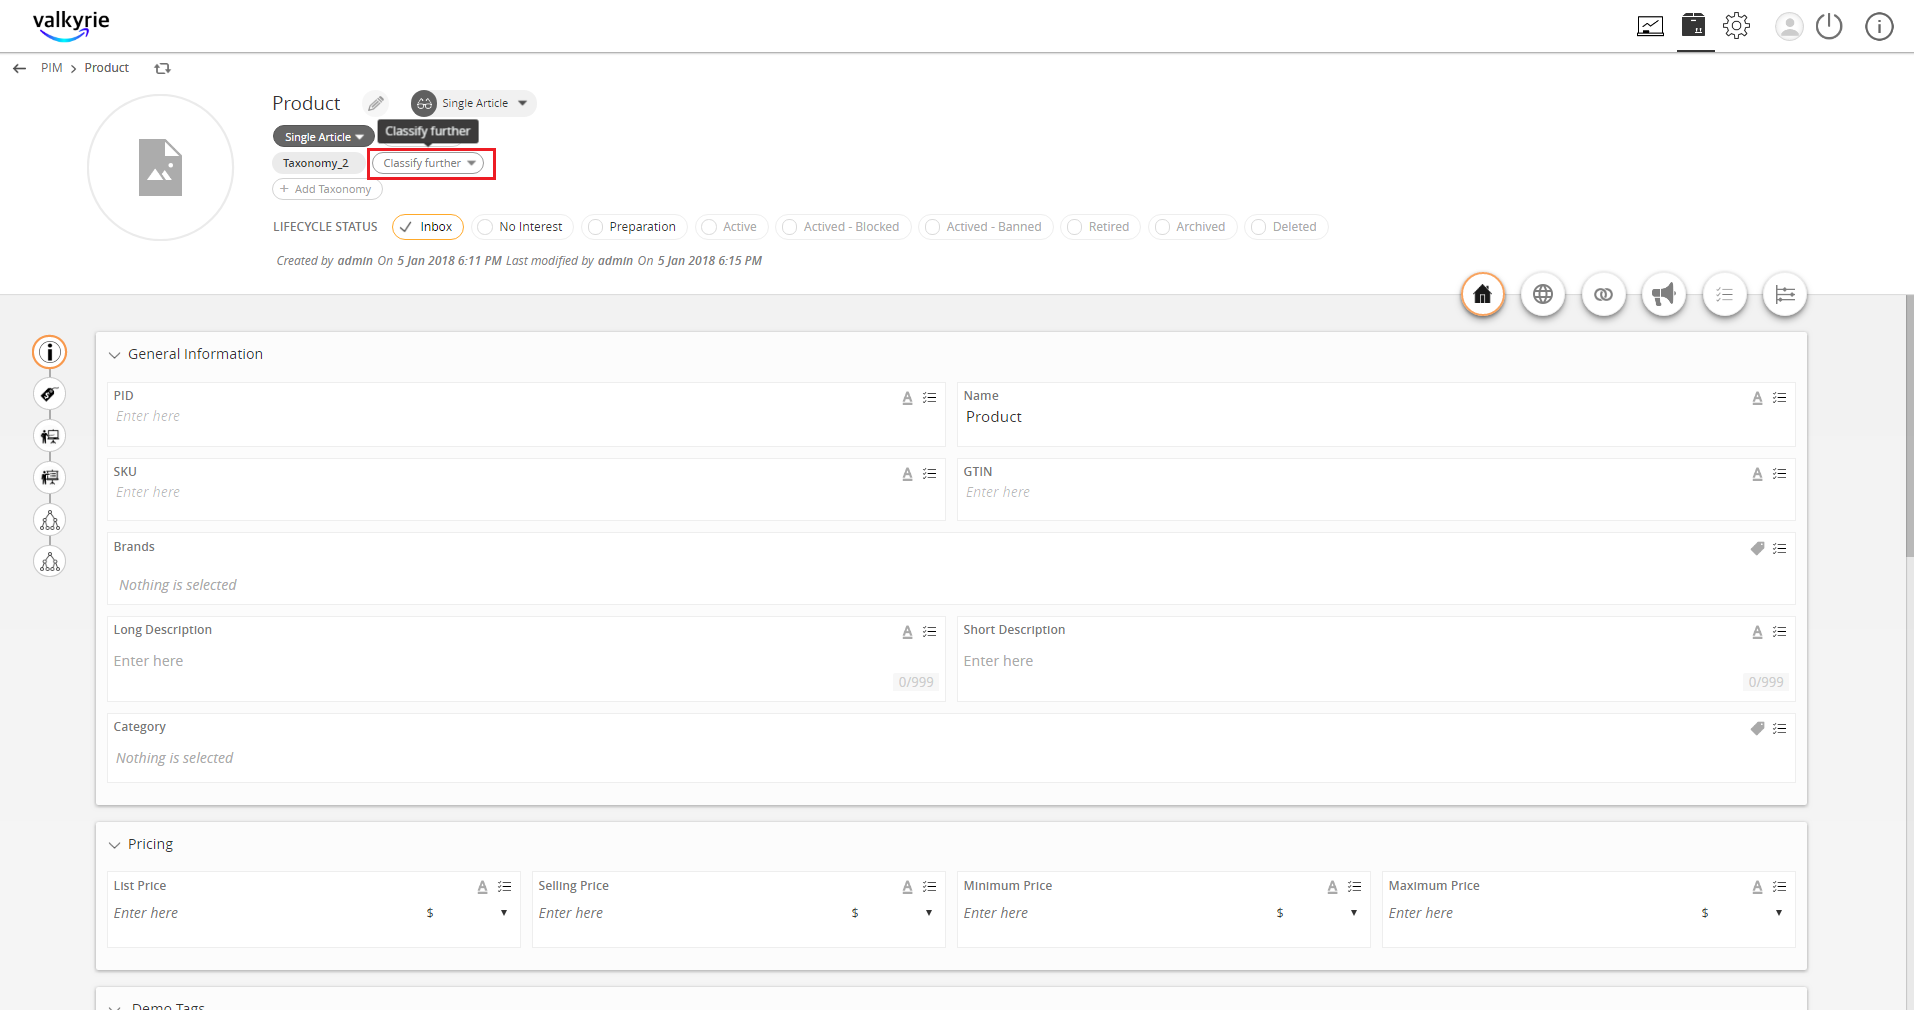Collapse the Pricing section

click(115, 845)
